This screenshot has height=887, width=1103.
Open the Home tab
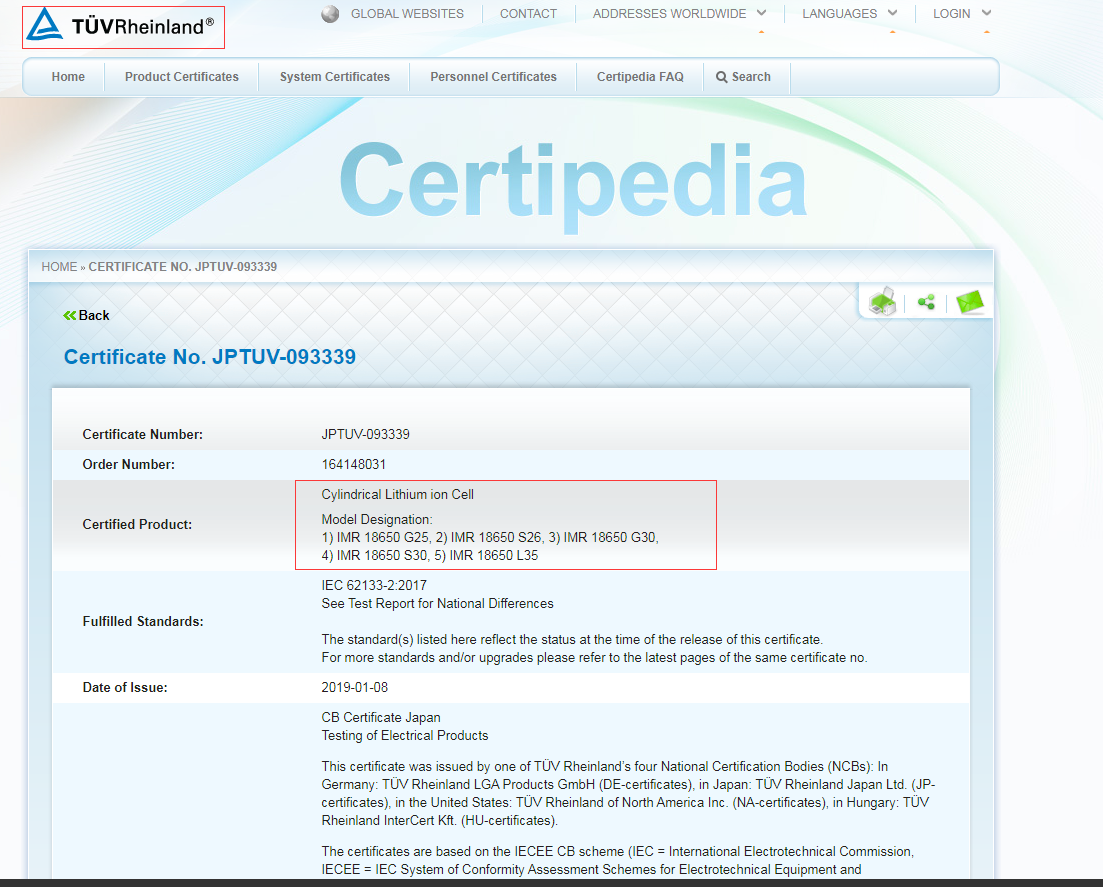tap(68, 77)
